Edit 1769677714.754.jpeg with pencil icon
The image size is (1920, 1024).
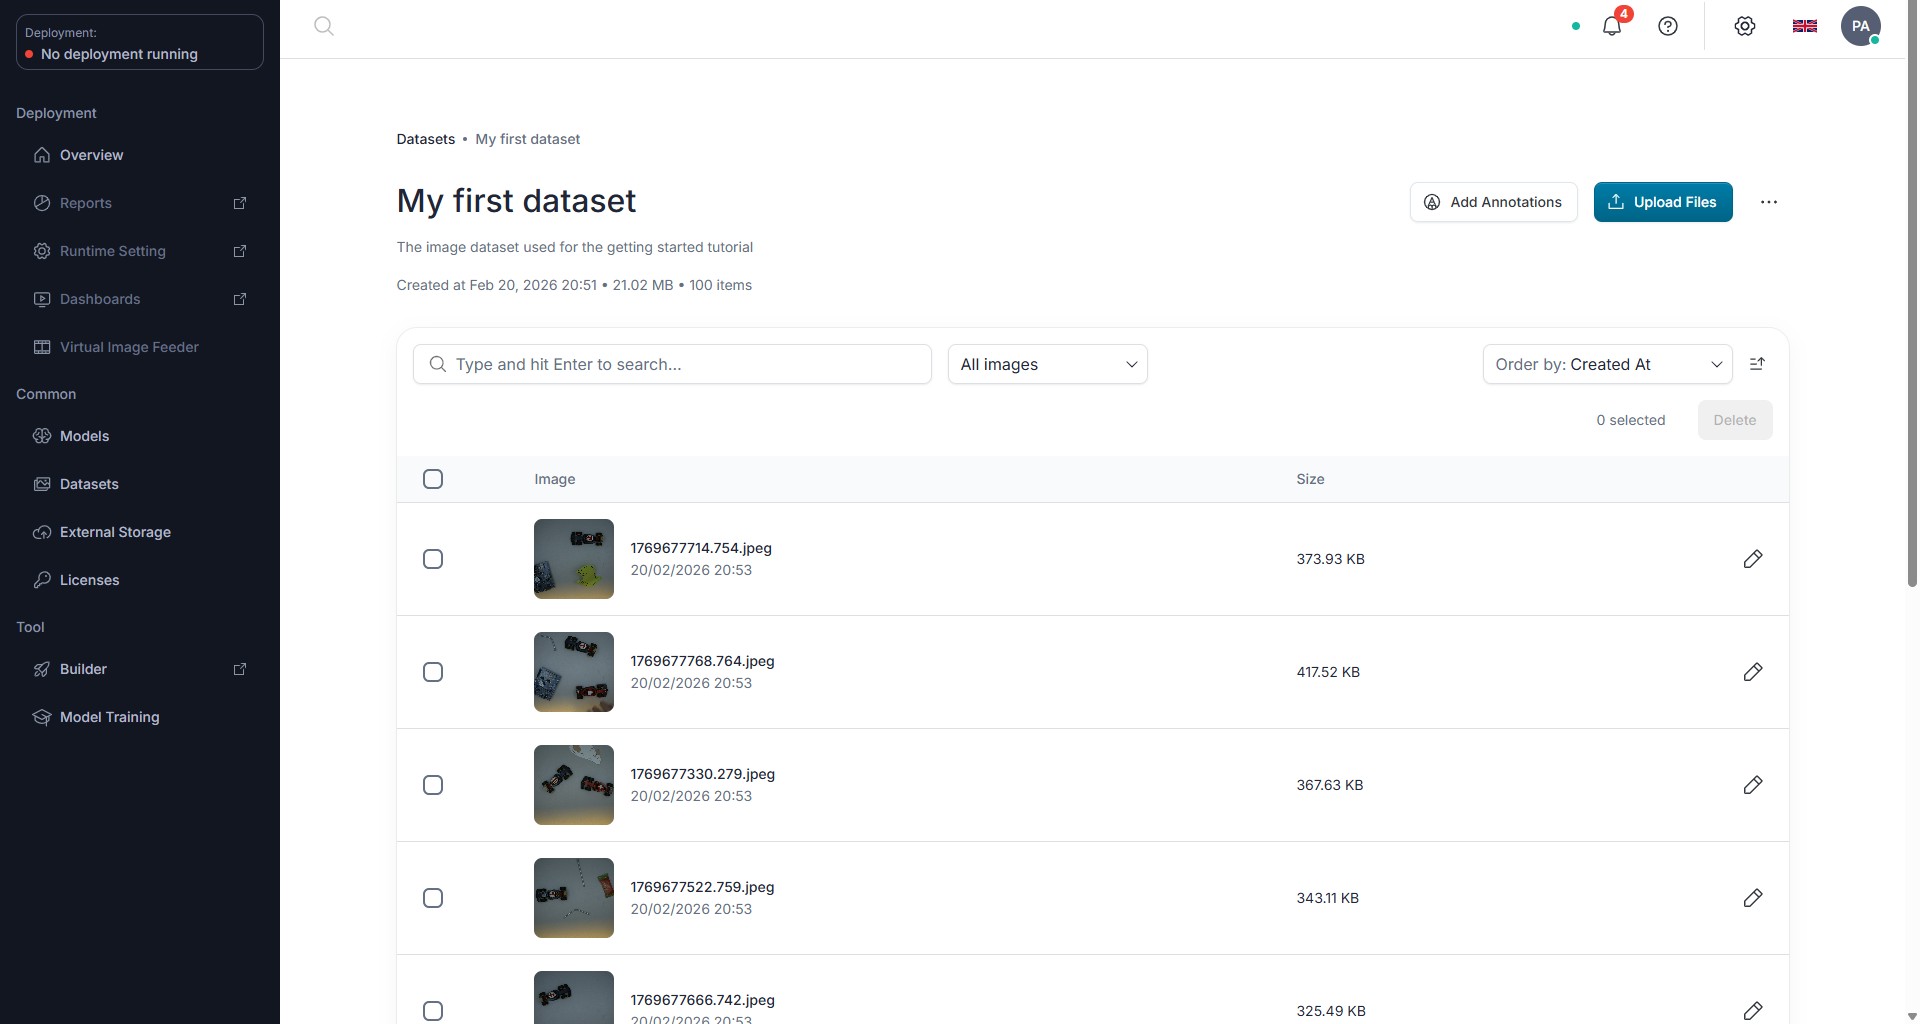[x=1753, y=559]
